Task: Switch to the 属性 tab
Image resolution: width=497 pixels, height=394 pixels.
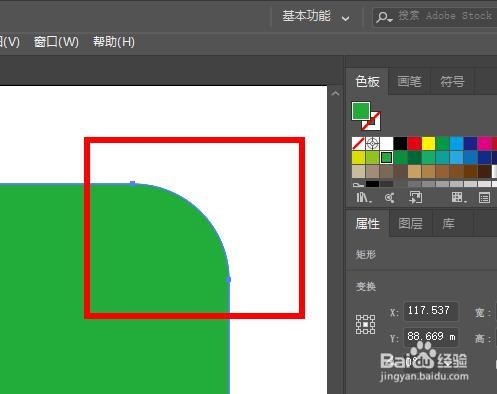Action: pyautogui.click(x=367, y=224)
